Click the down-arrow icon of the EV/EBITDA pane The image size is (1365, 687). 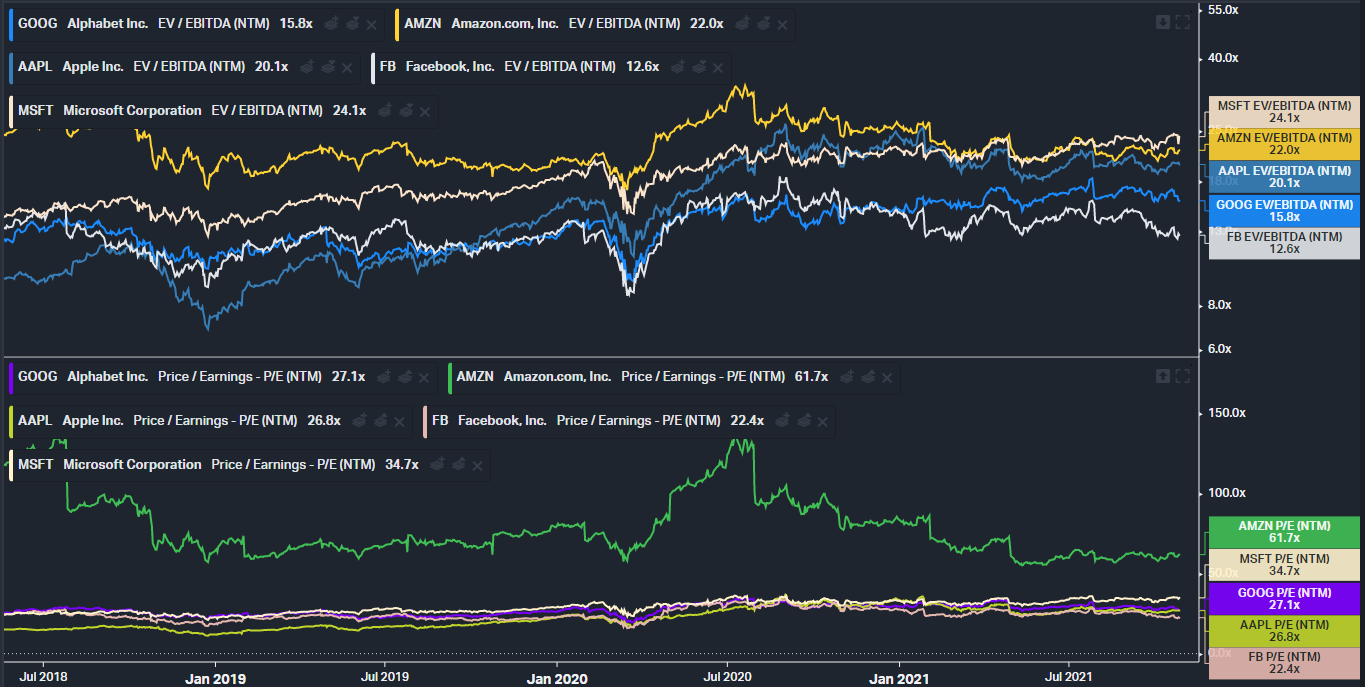tap(1163, 22)
